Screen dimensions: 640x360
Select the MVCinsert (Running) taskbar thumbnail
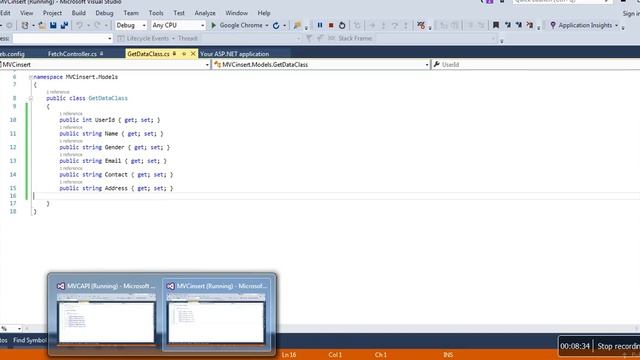click(x=216, y=314)
